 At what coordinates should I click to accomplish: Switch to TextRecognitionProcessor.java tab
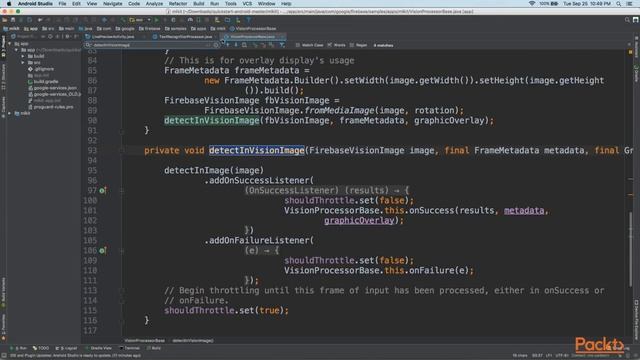185,37
